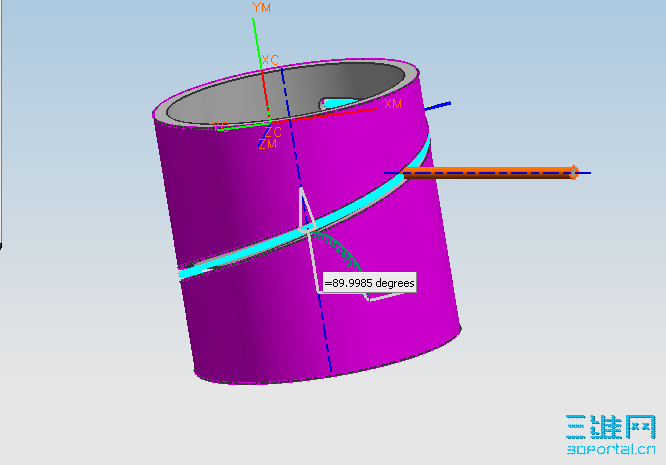The height and width of the screenshot is (465, 666).
Task: Click the blue dashed centerline on the cylinder
Action: (x=306, y=221)
